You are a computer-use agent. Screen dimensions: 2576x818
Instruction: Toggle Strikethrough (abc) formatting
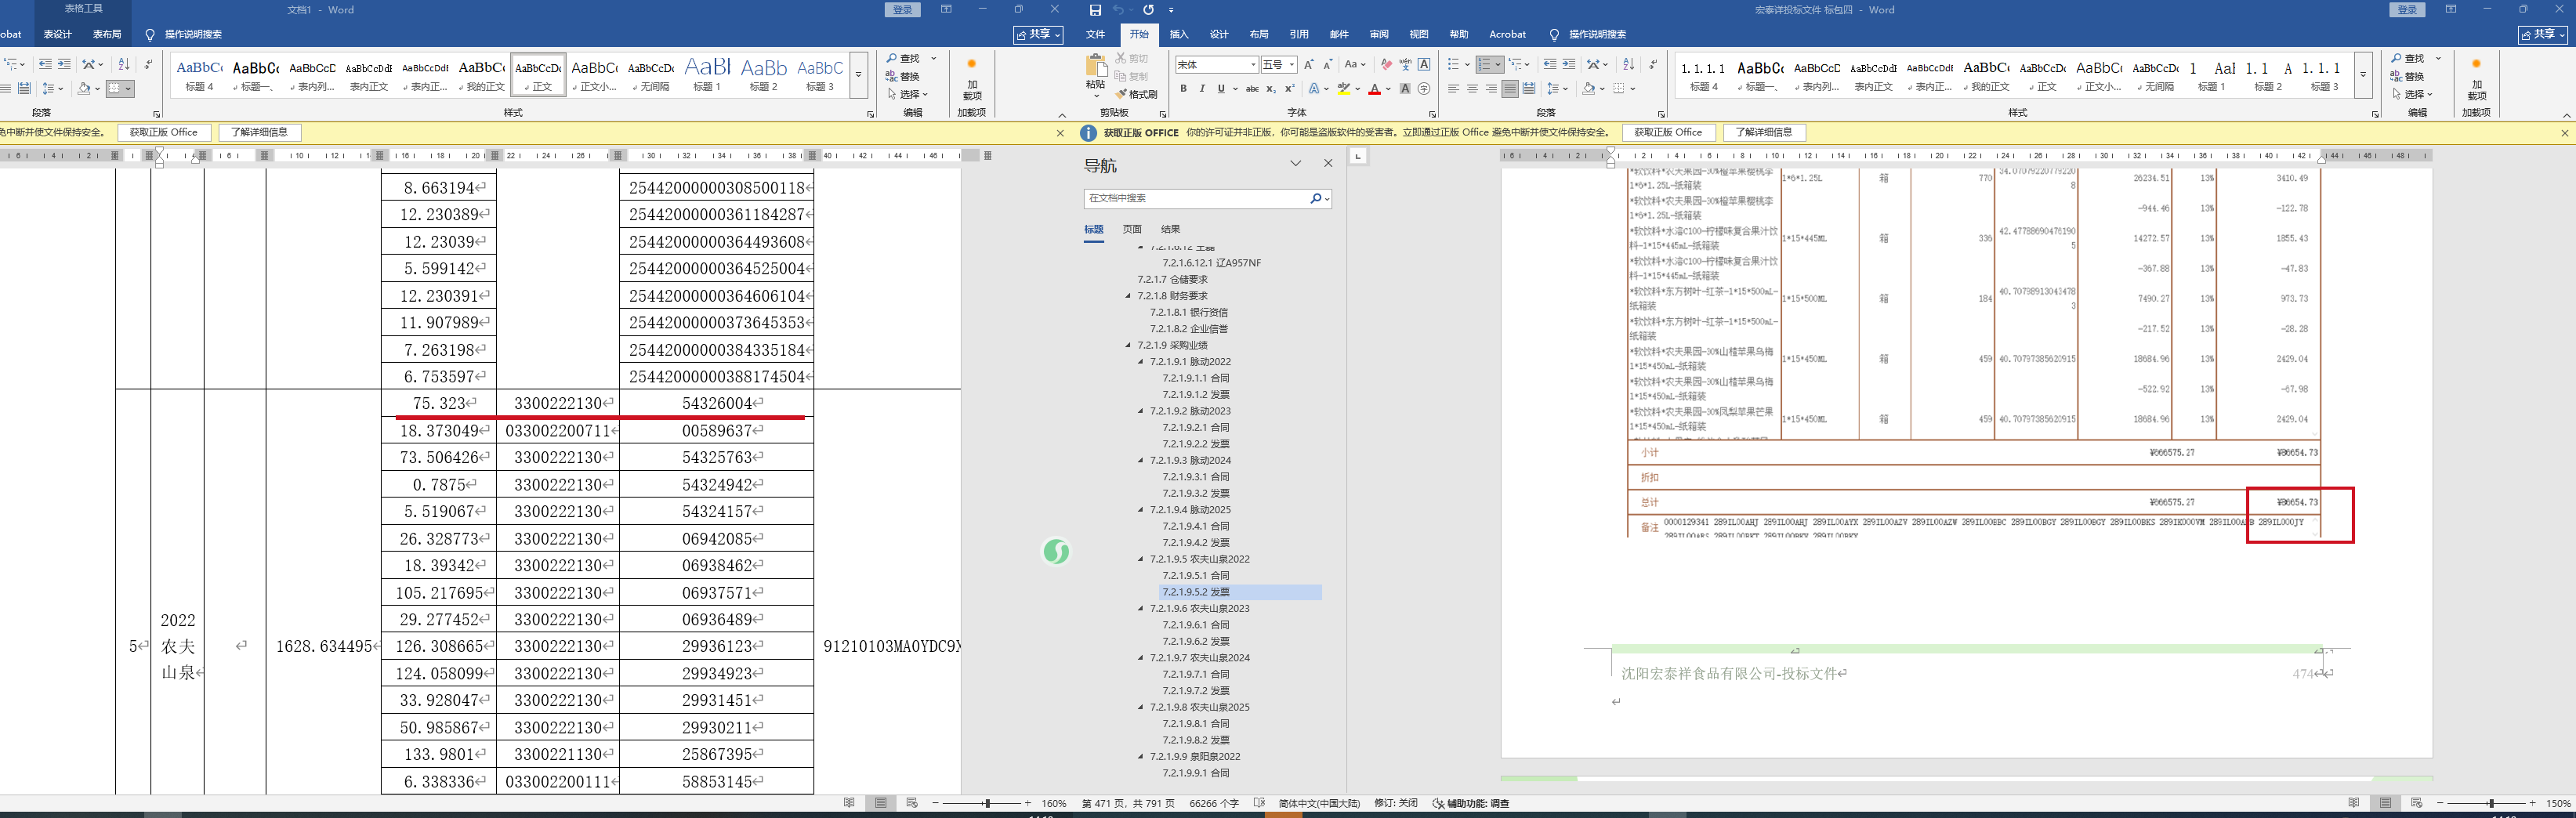pyautogui.click(x=1251, y=89)
